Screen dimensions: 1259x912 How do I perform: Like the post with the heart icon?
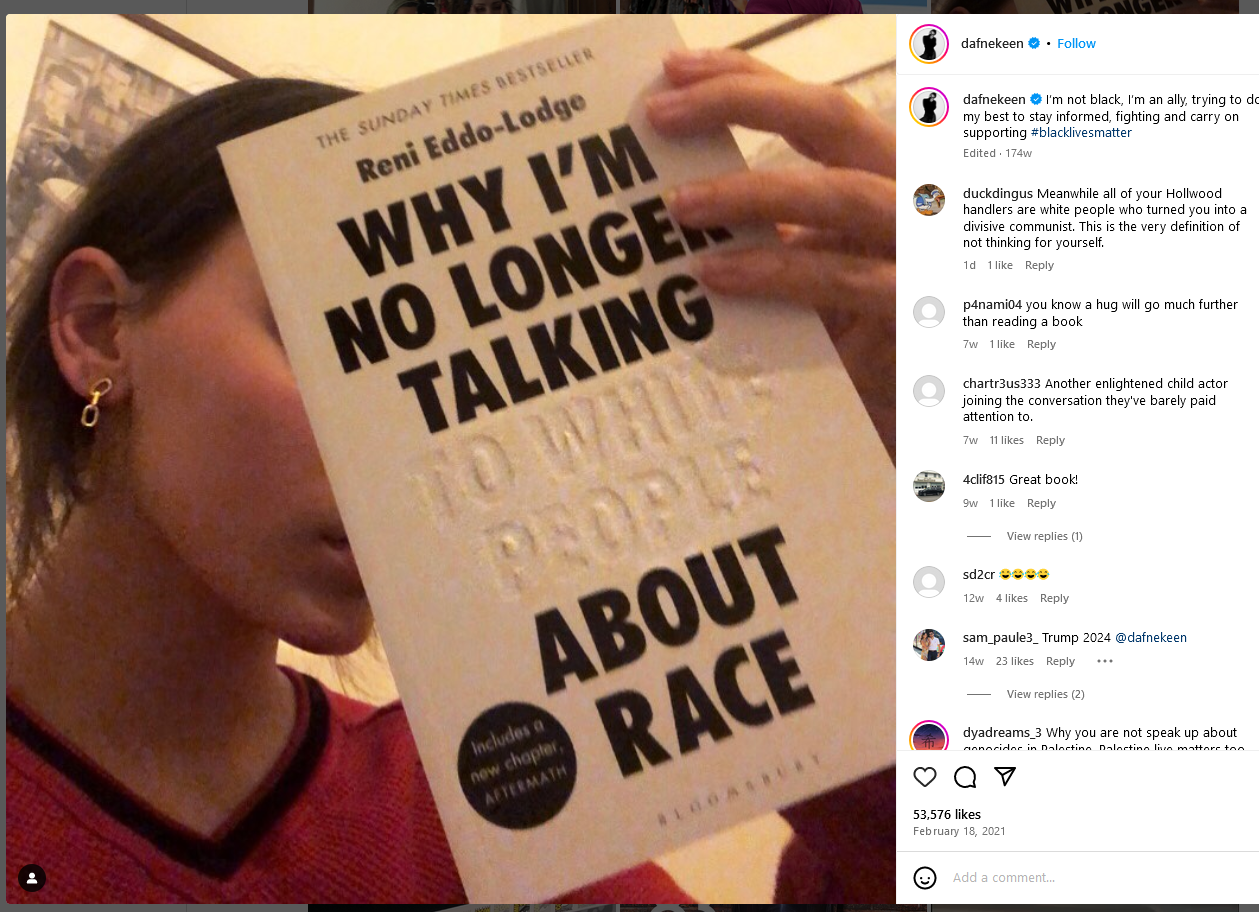(x=925, y=777)
